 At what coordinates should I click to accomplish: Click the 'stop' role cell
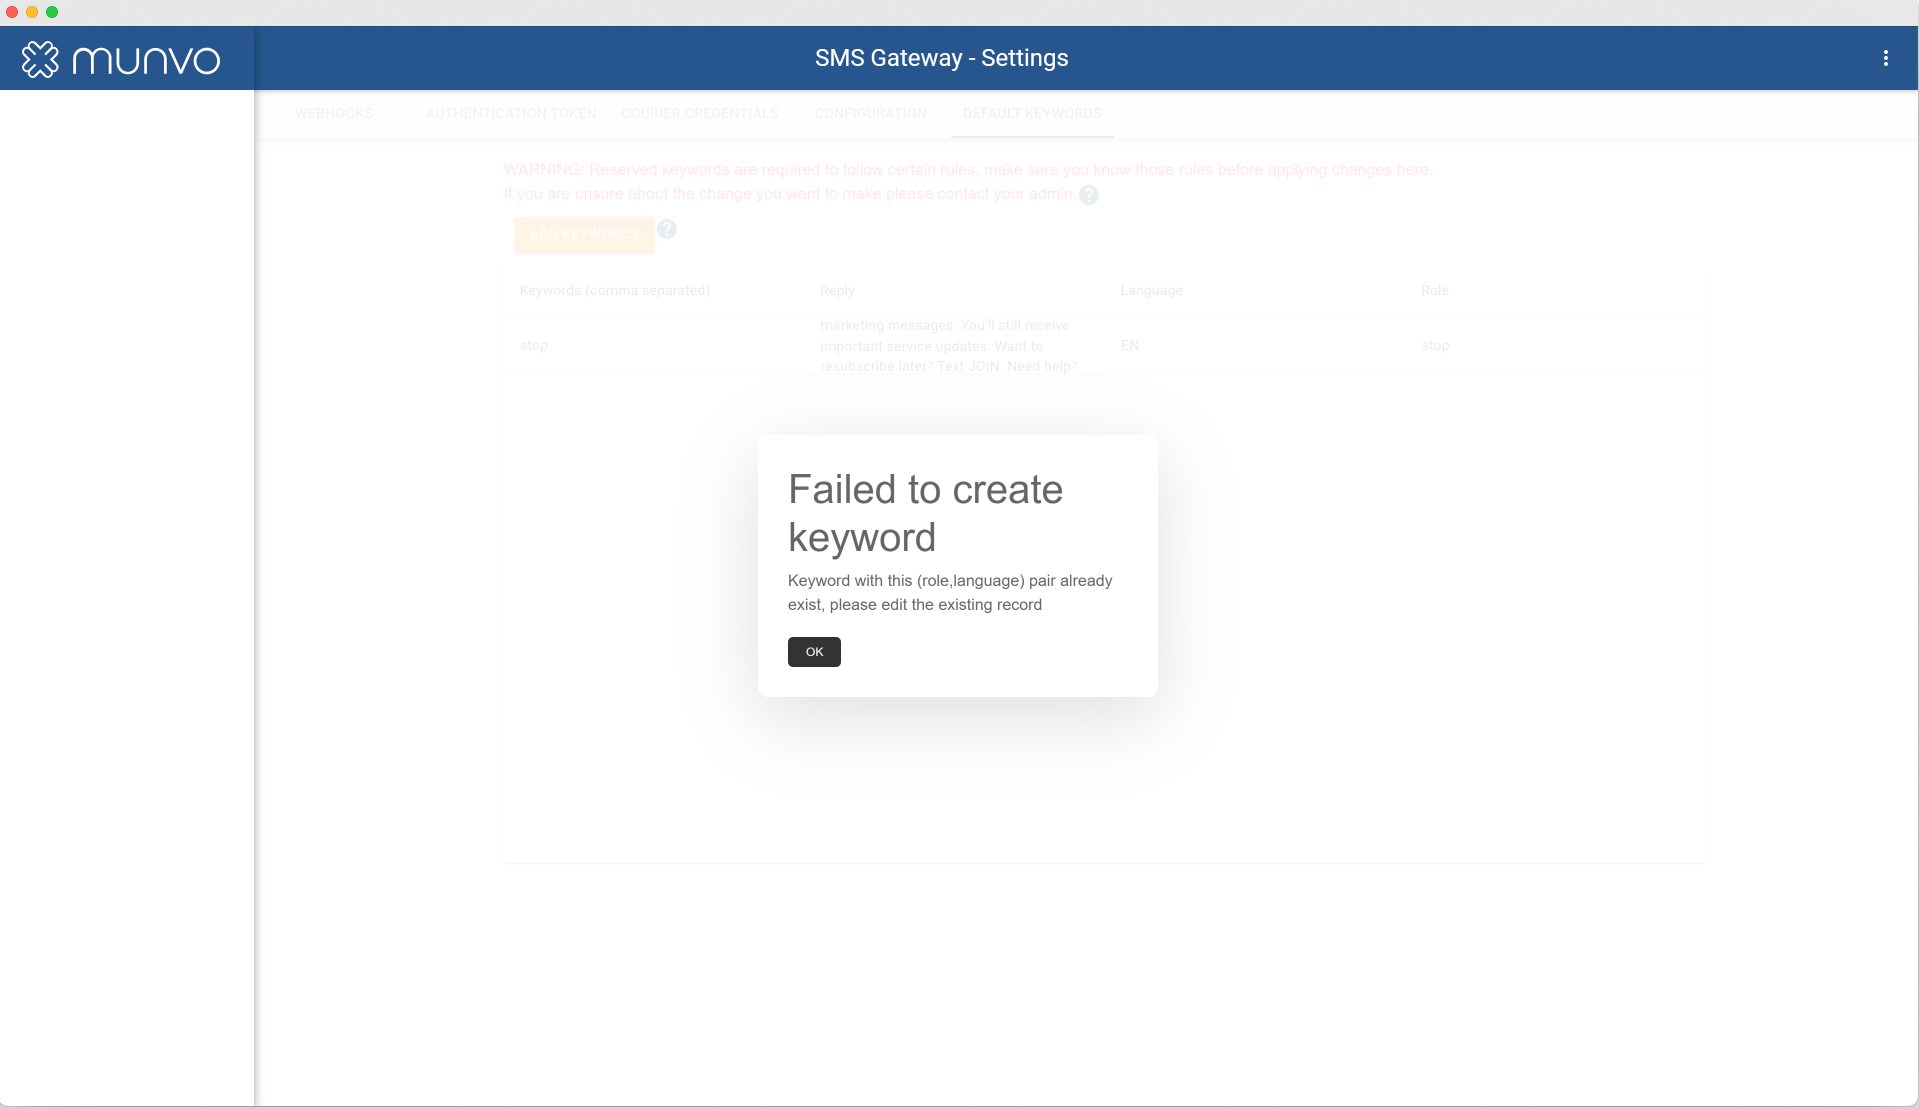(x=1435, y=346)
